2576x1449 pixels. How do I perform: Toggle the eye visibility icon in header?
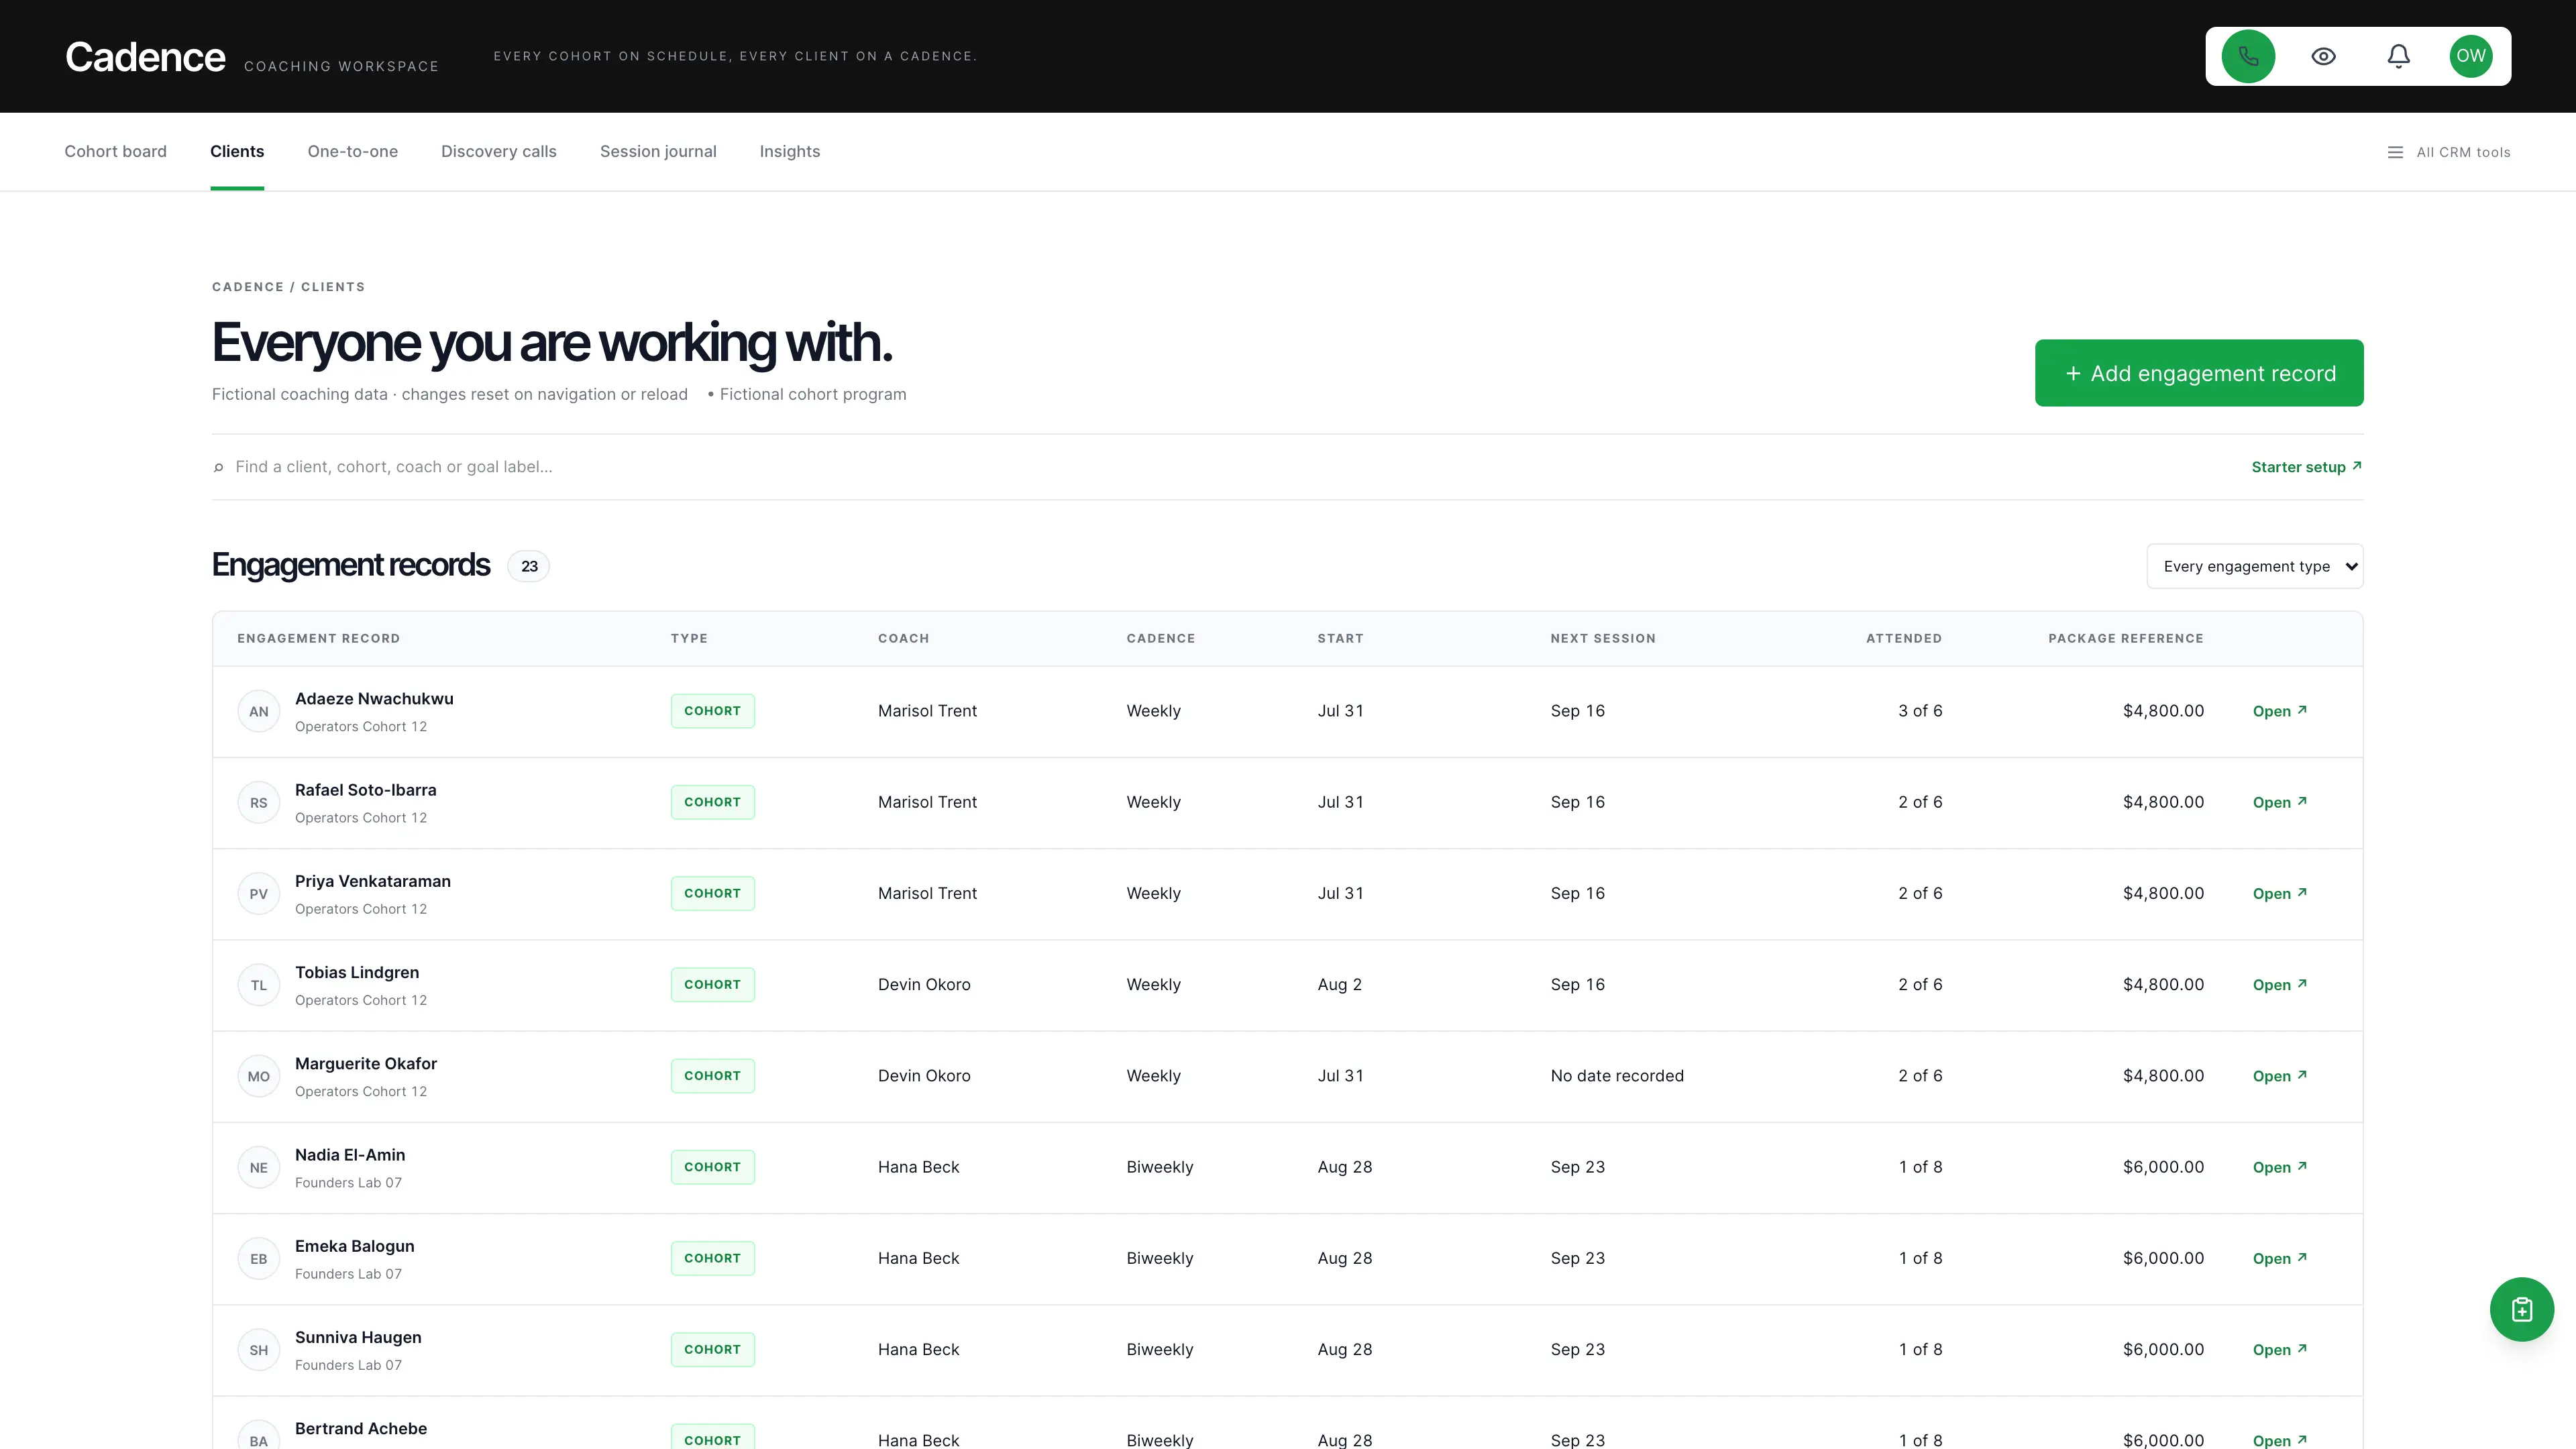(2323, 56)
